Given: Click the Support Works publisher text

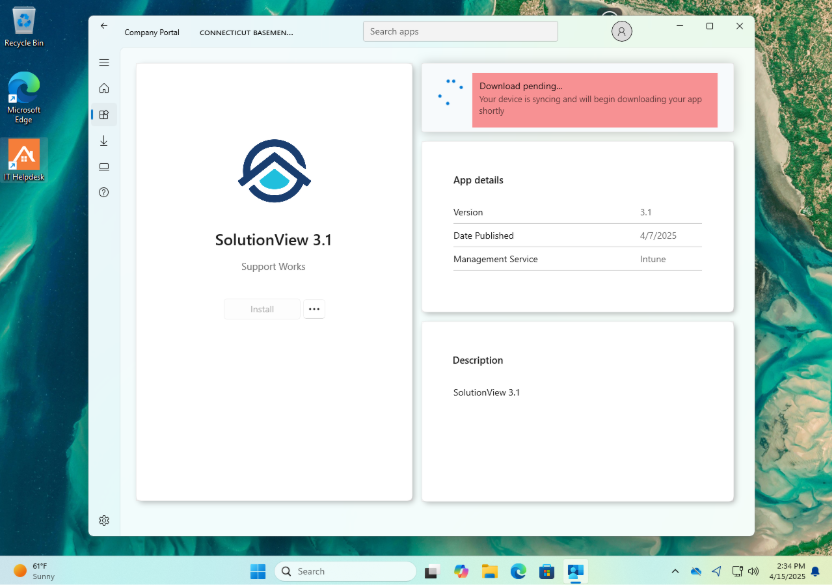Looking at the screenshot, I should coord(273,266).
